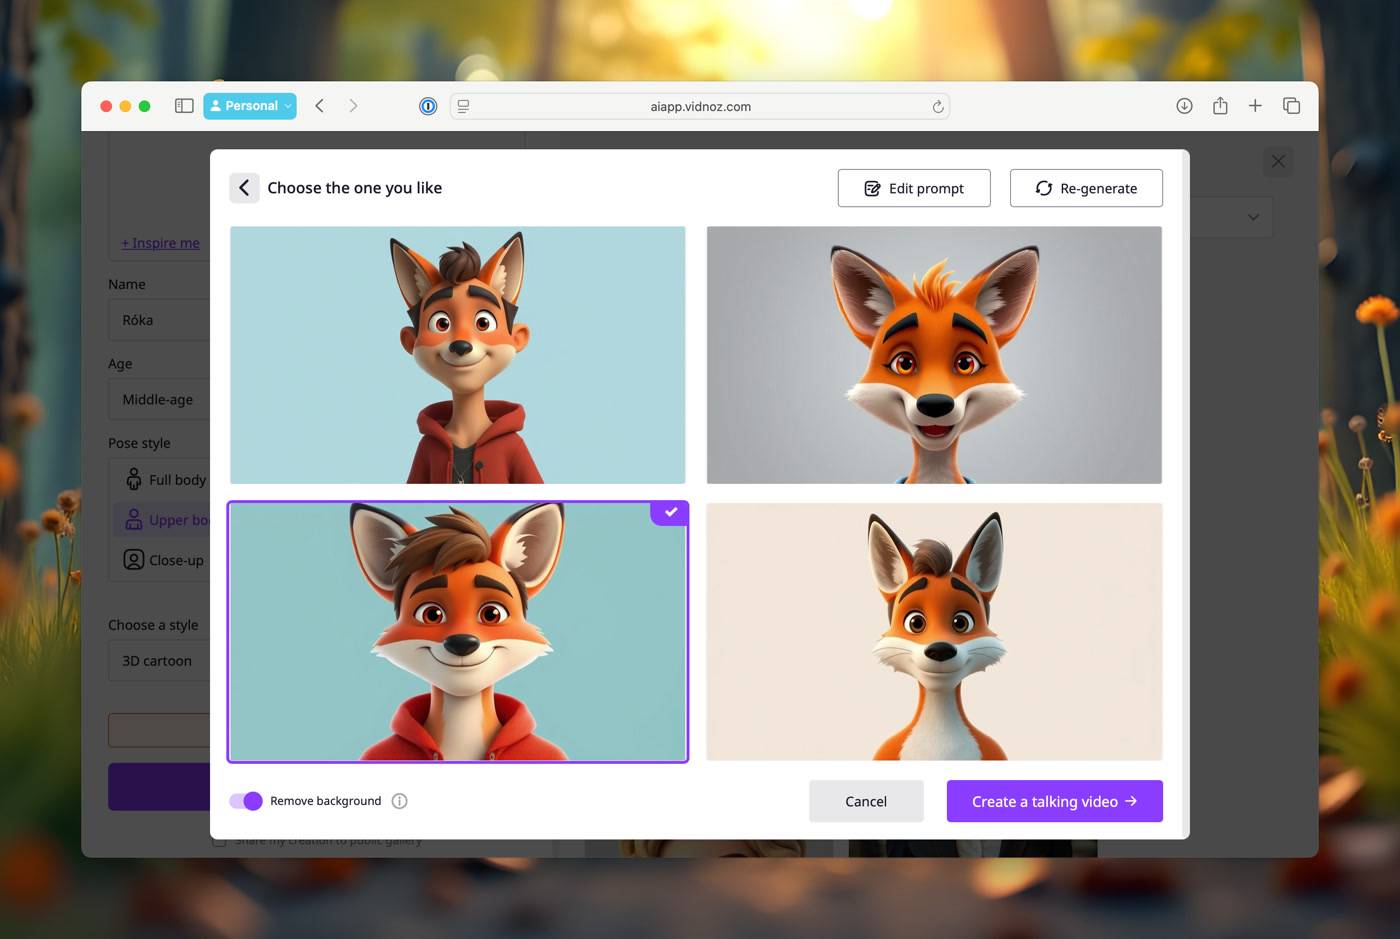Image resolution: width=1400 pixels, height=939 pixels.
Task: Click the page reader icon in address bar
Action: [464, 106]
